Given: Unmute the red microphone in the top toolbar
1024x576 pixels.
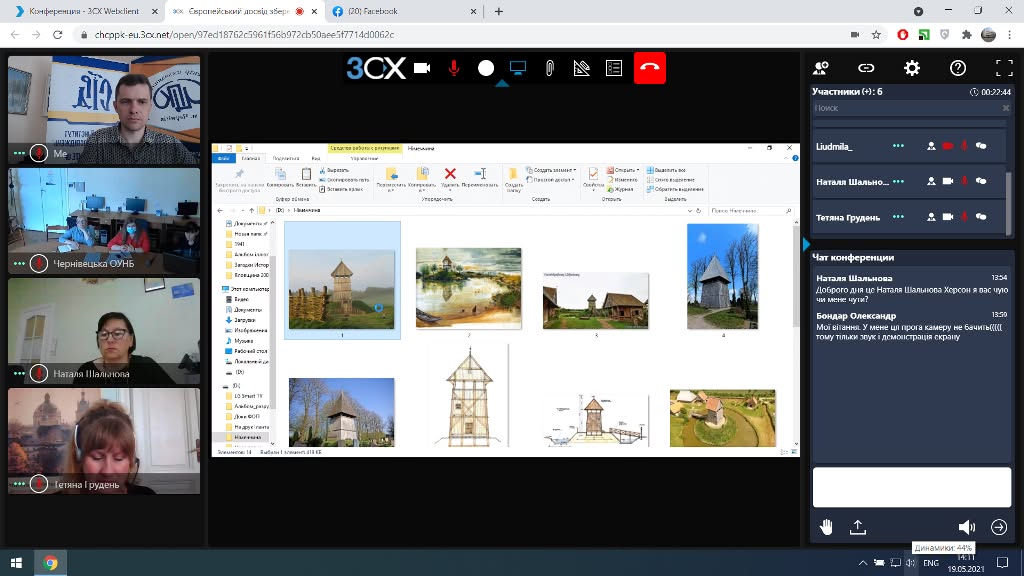Looking at the screenshot, I should coord(454,68).
